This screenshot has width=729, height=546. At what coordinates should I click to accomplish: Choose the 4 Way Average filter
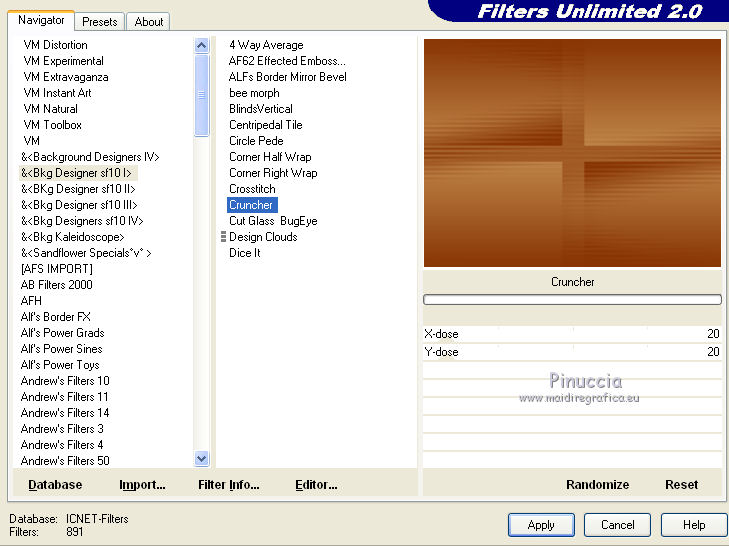[266, 45]
